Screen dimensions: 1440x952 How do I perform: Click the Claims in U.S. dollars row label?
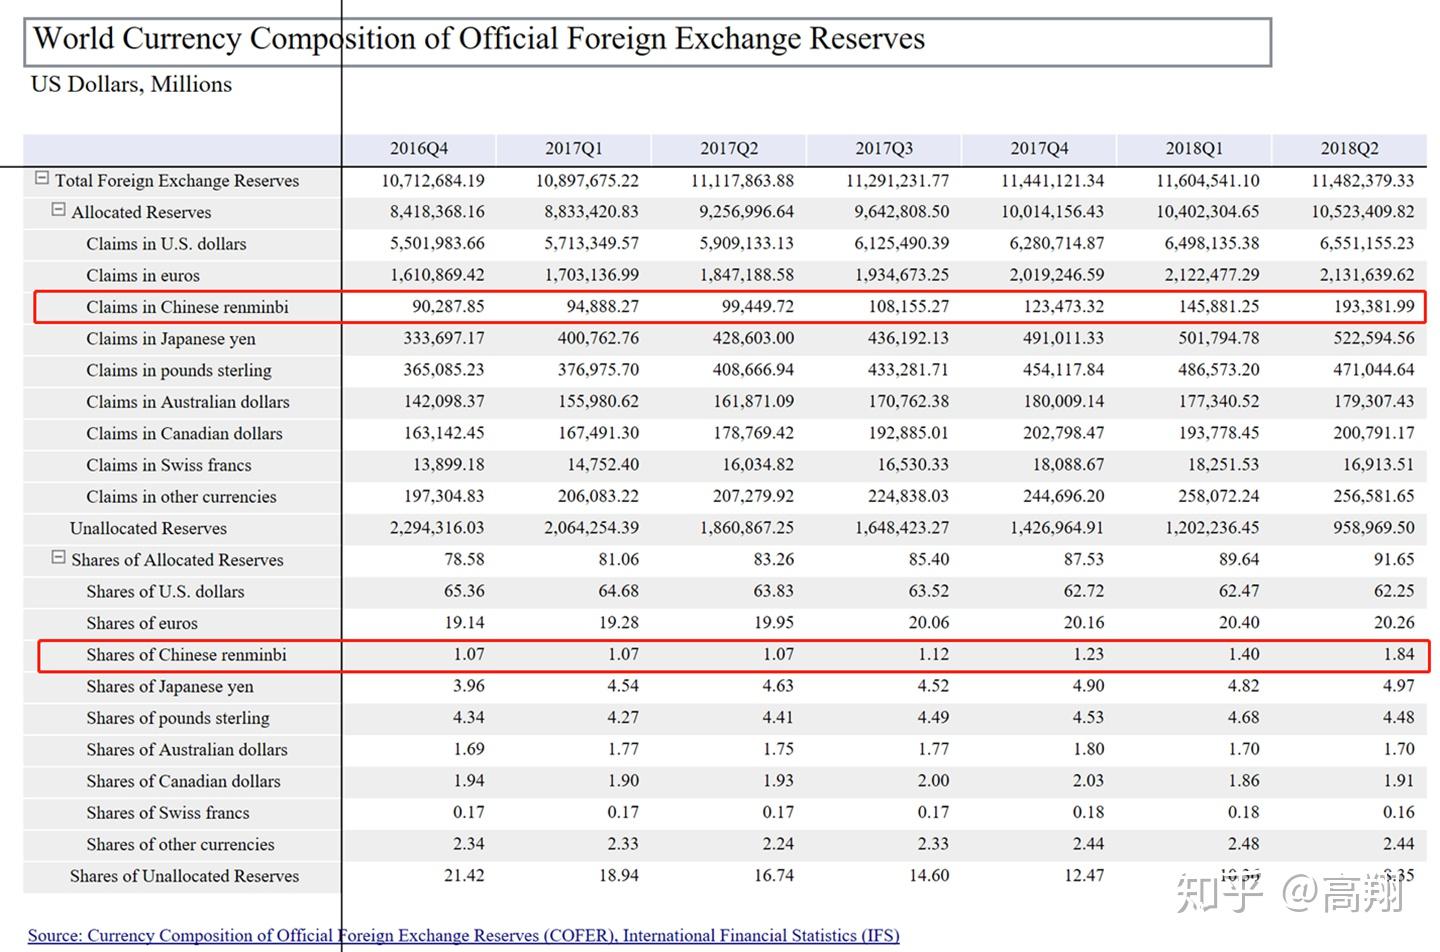click(166, 244)
